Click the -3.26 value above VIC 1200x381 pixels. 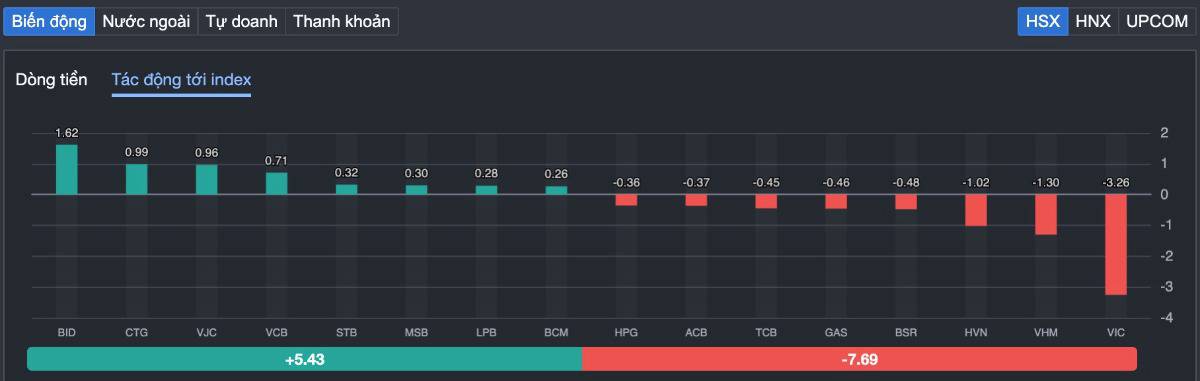pyautogui.click(x=1116, y=182)
